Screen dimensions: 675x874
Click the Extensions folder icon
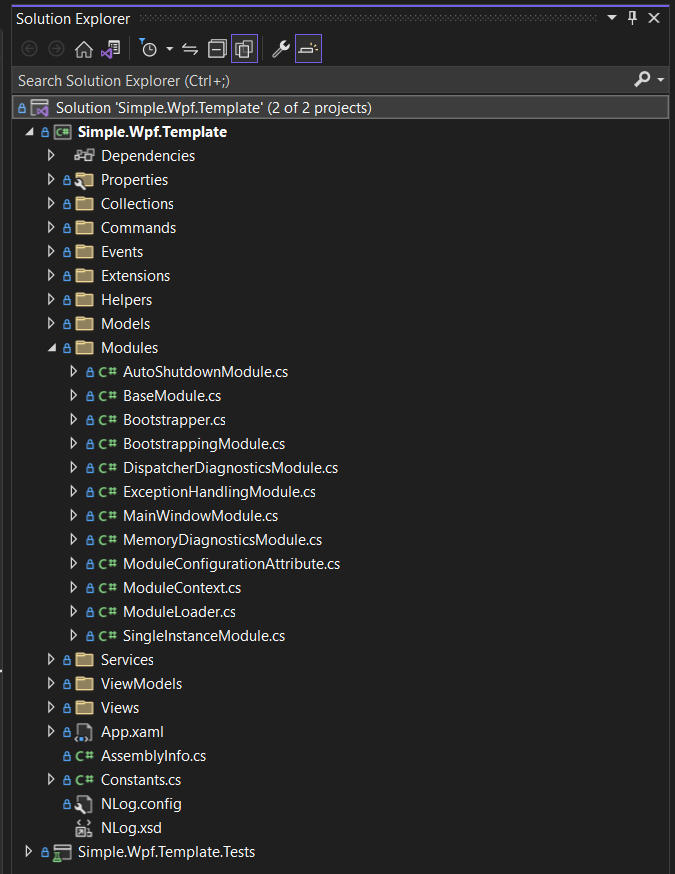coord(85,275)
